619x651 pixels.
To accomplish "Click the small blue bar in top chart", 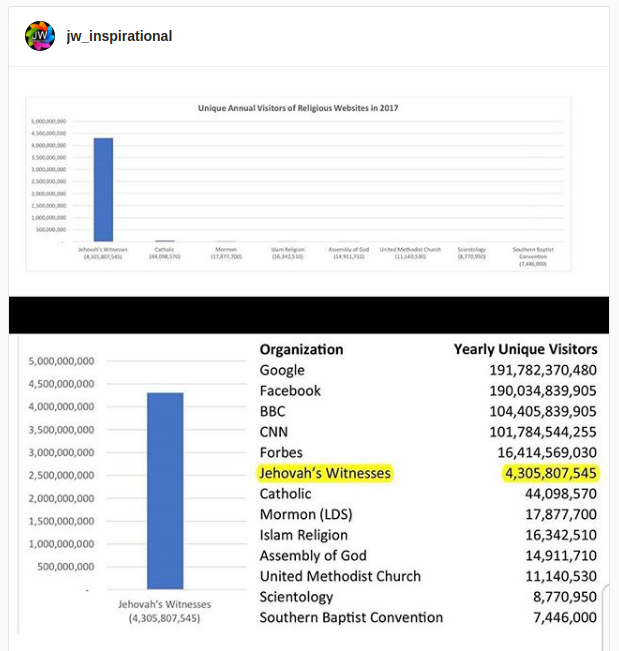I will [x=103, y=189].
